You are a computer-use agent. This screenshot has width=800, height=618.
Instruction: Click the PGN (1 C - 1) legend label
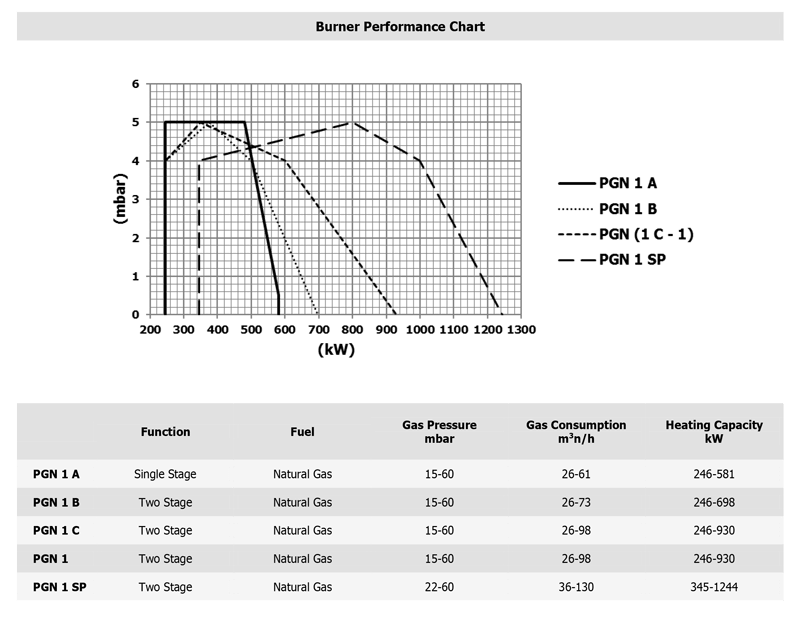646,234
